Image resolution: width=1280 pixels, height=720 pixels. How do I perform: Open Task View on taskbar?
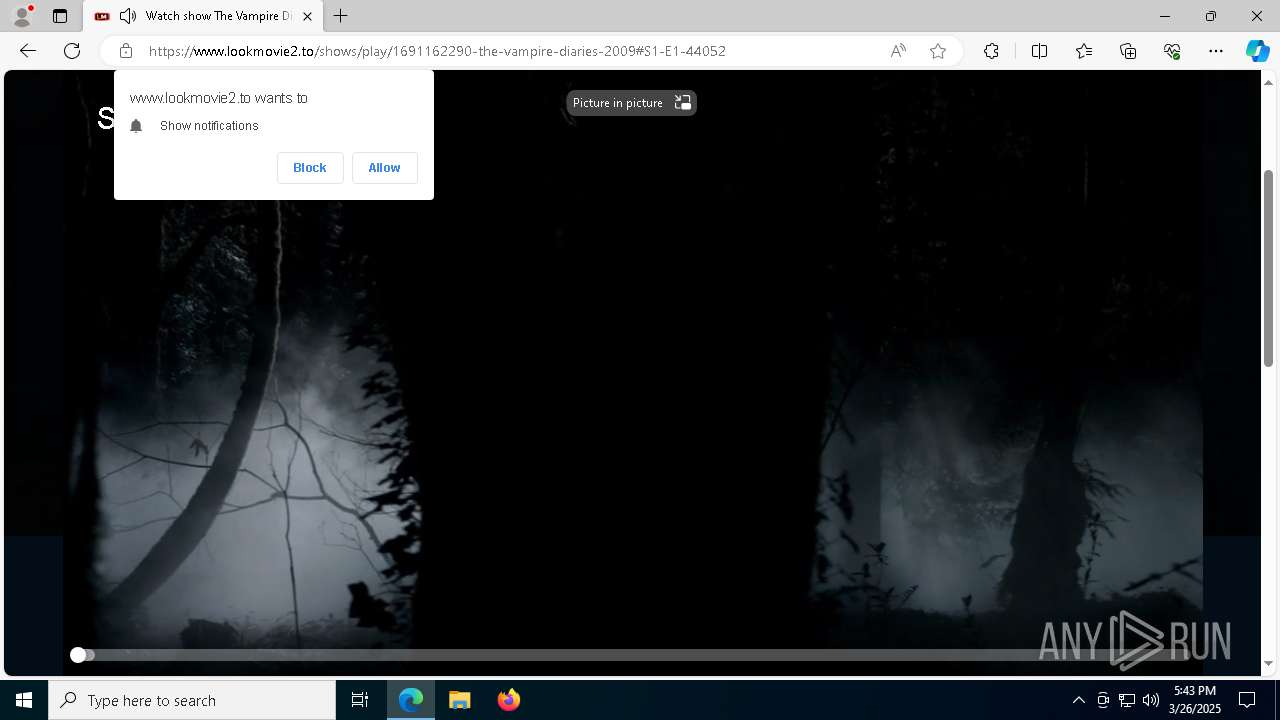360,700
